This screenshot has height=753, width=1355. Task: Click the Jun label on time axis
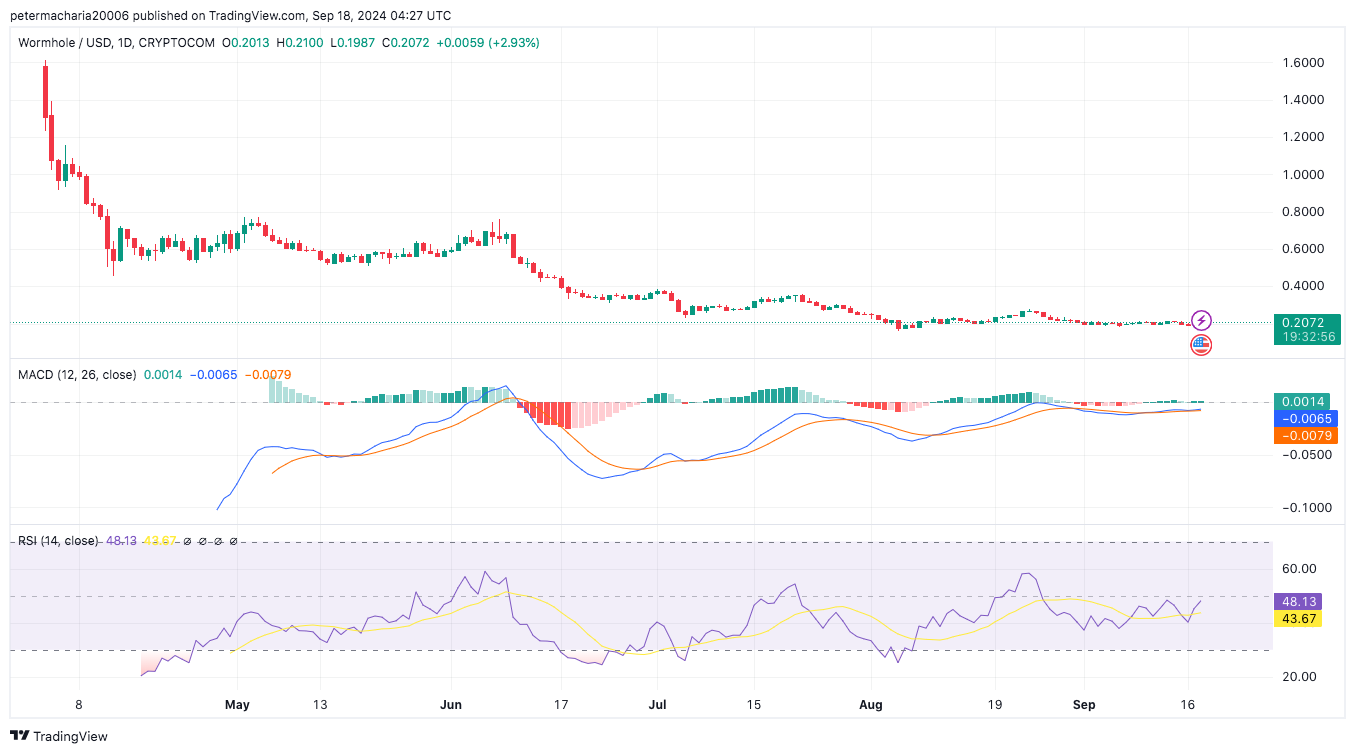click(451, 705)
